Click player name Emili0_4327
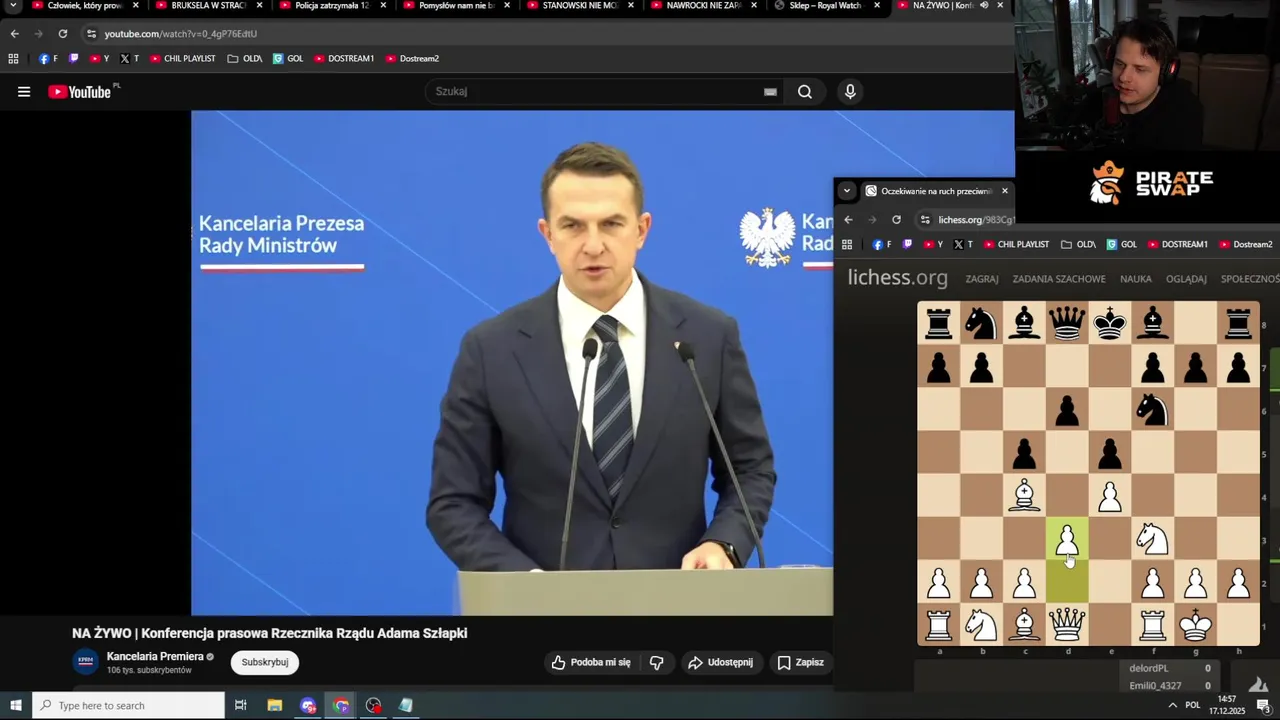This screenshot has width=1280, height=720. [x=1155, y=686]
